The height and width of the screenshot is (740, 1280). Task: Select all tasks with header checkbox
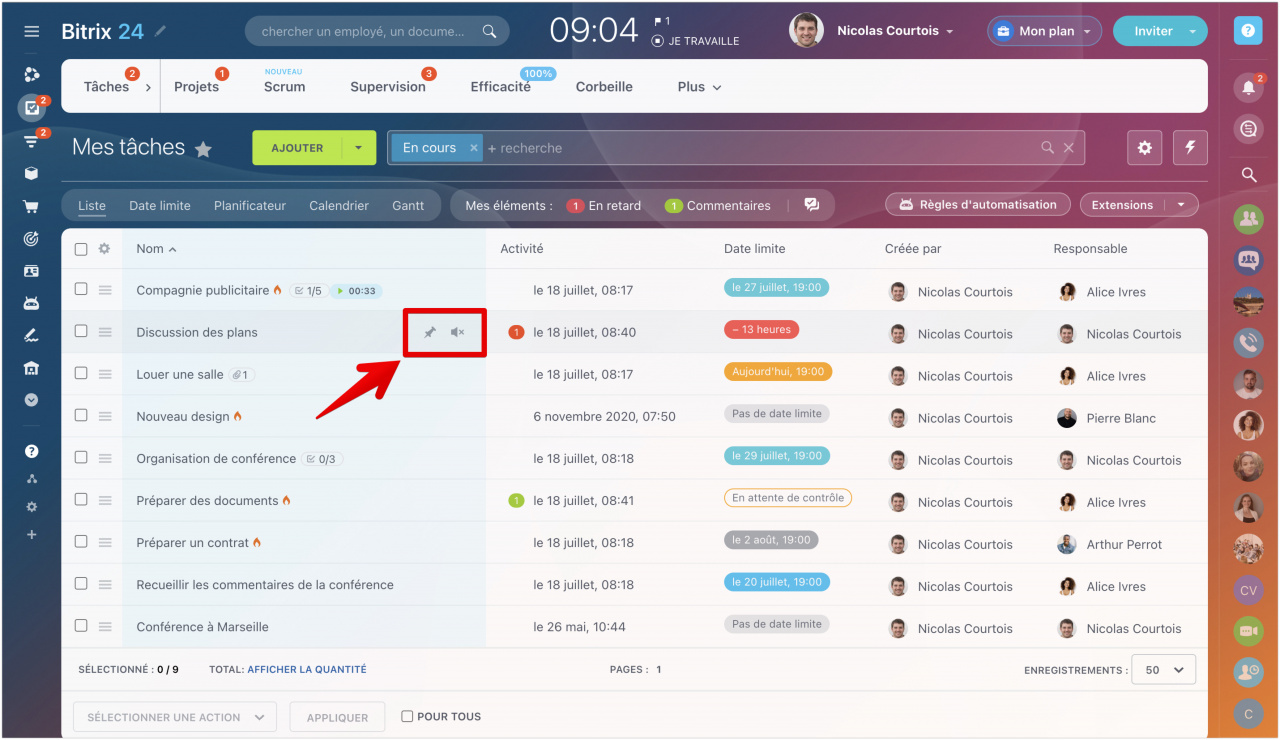(x=81, y=249)
